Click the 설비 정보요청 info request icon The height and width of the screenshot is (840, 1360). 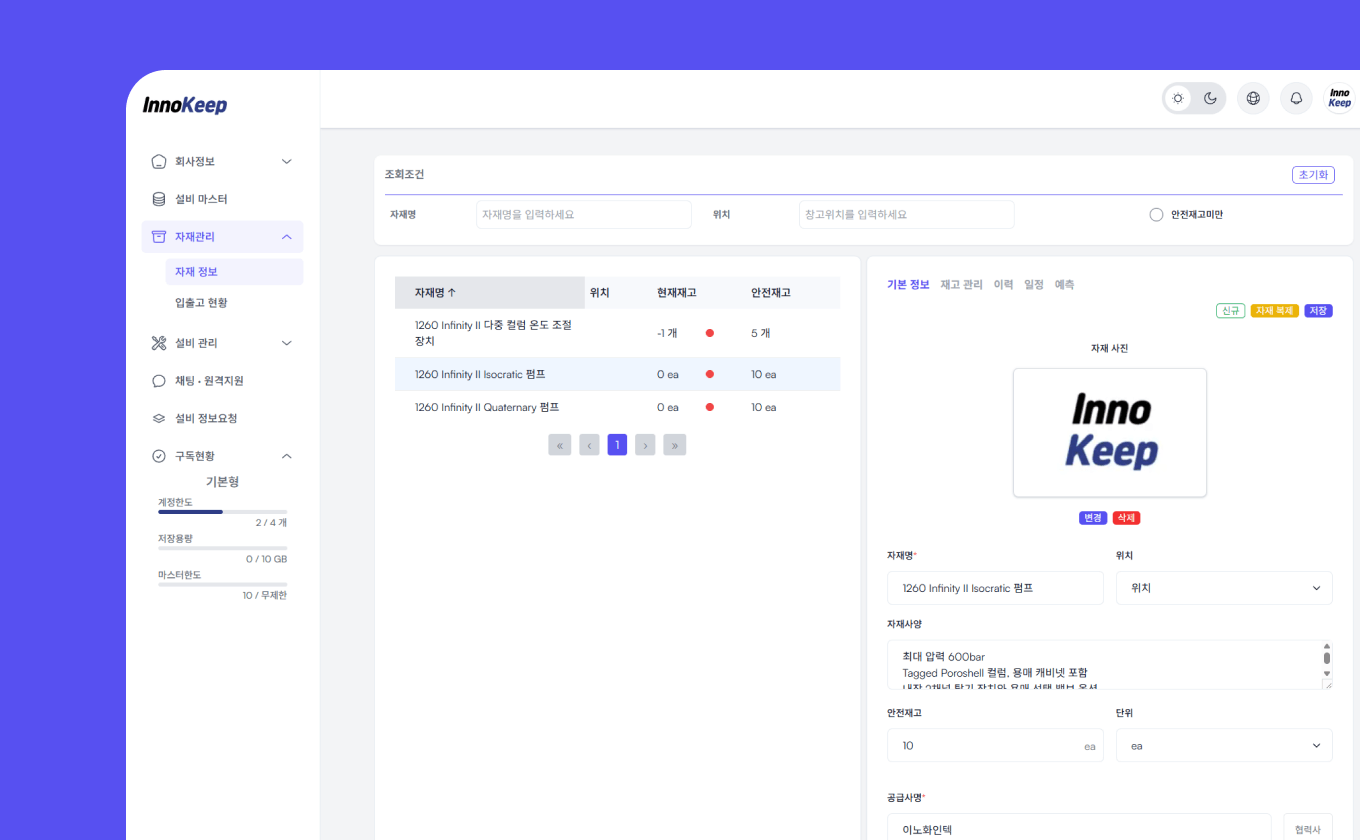[x=159, y=418]
